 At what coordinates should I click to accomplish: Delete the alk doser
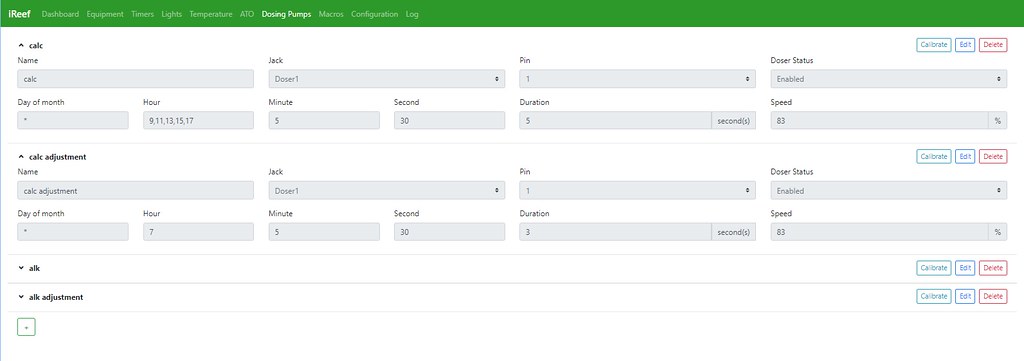click(x=993, y=268)
